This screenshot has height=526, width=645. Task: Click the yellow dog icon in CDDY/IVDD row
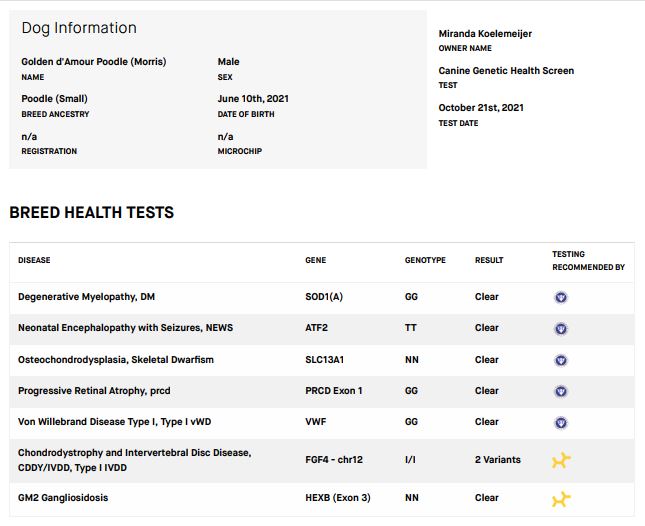tap(562, 460)
